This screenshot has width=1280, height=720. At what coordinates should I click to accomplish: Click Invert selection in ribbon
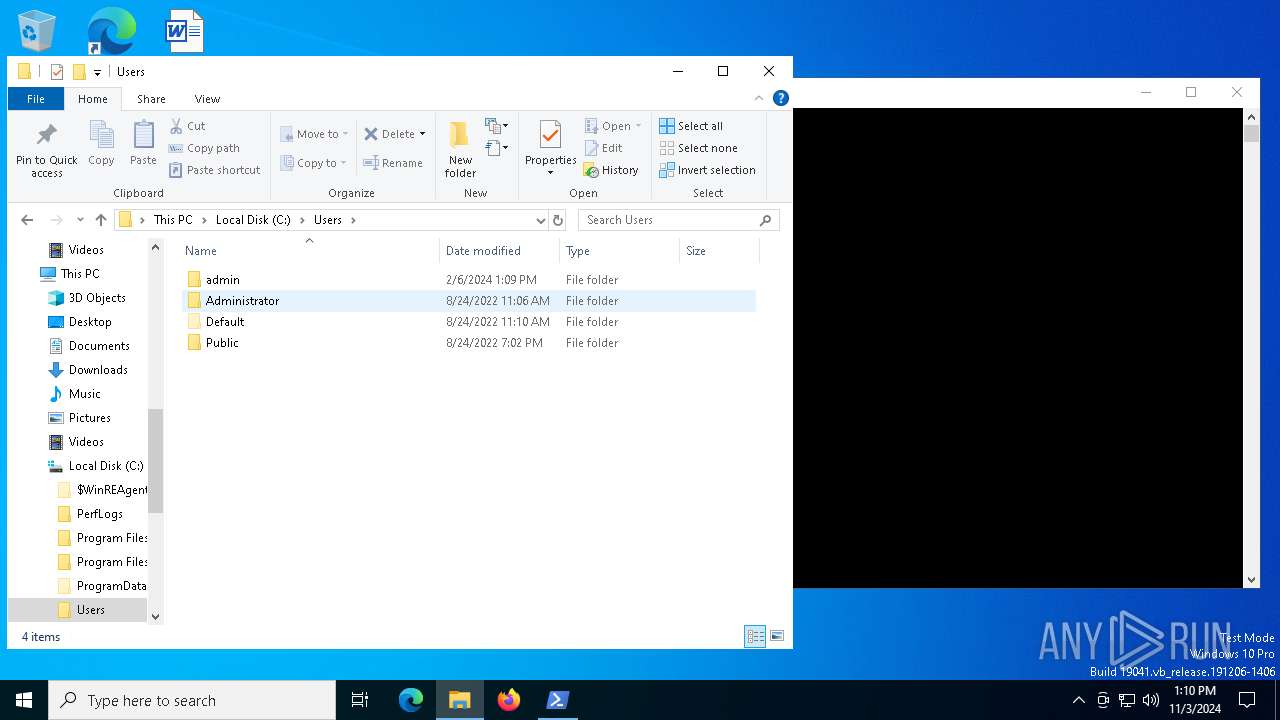(x=707, y=170)
